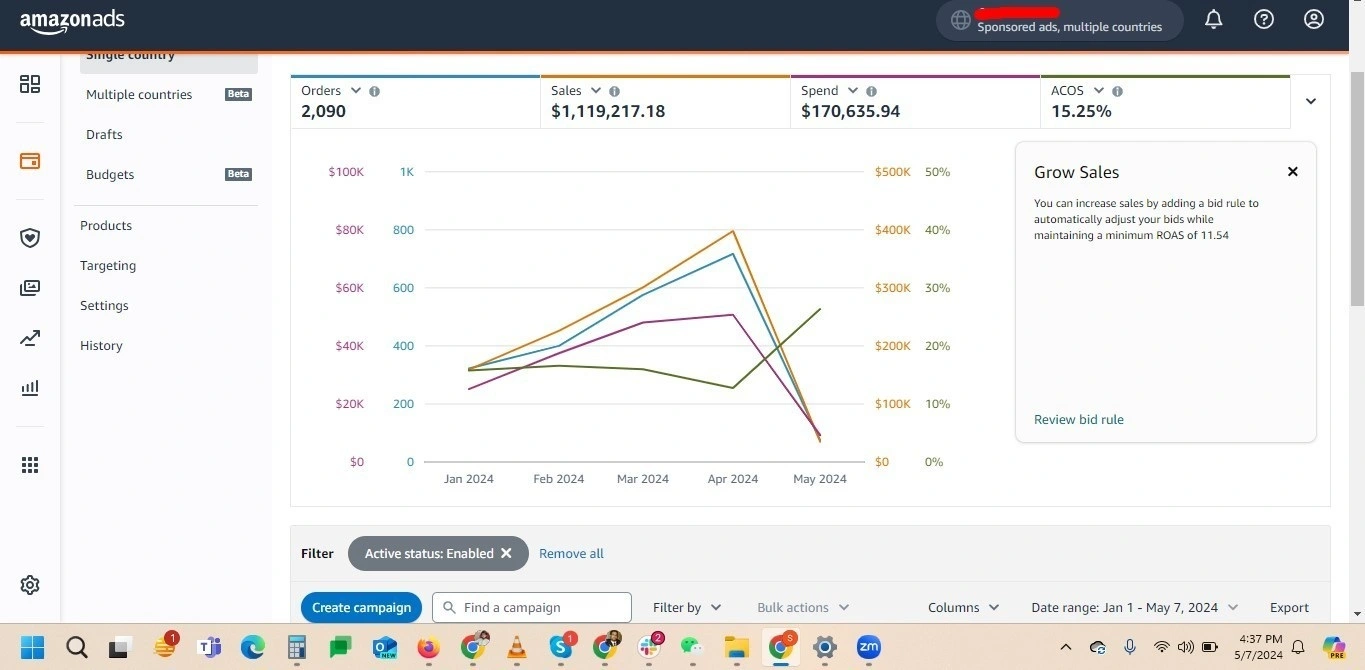Remove the Active status: Enabled filter chip
1365x670 pixels.
tap(507, 553)
